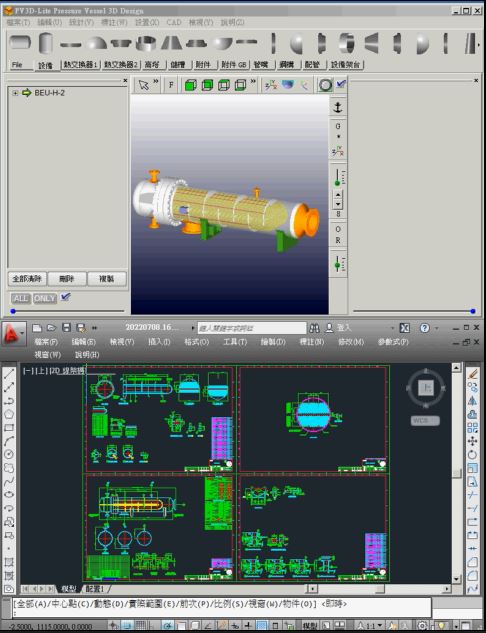Viewport: 486px width, 633px height.
Task: Click the 全部清除 button
Action: click(27, 279)
